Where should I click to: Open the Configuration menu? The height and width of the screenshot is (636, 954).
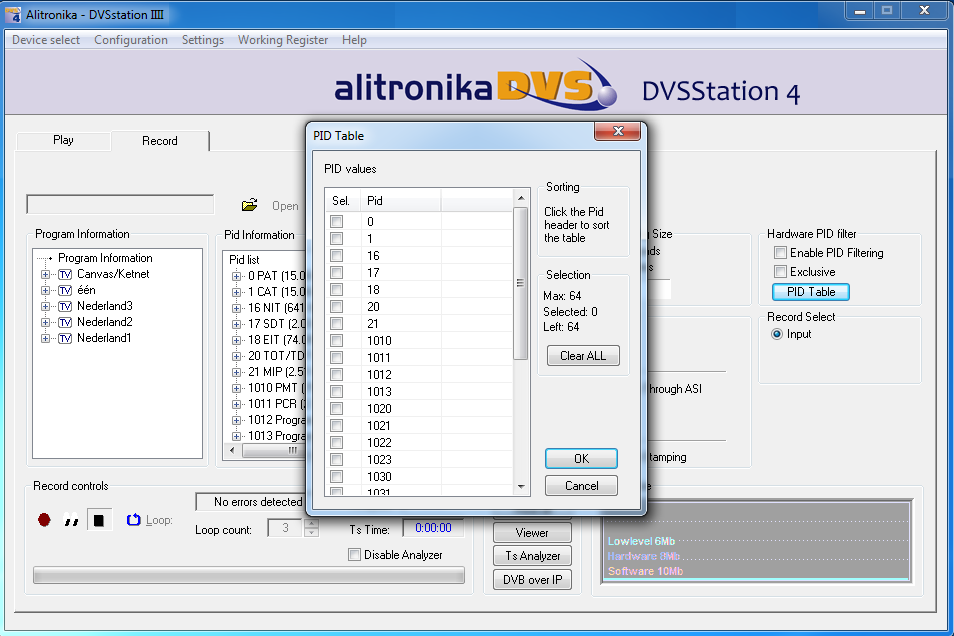[x=131, y=40]
